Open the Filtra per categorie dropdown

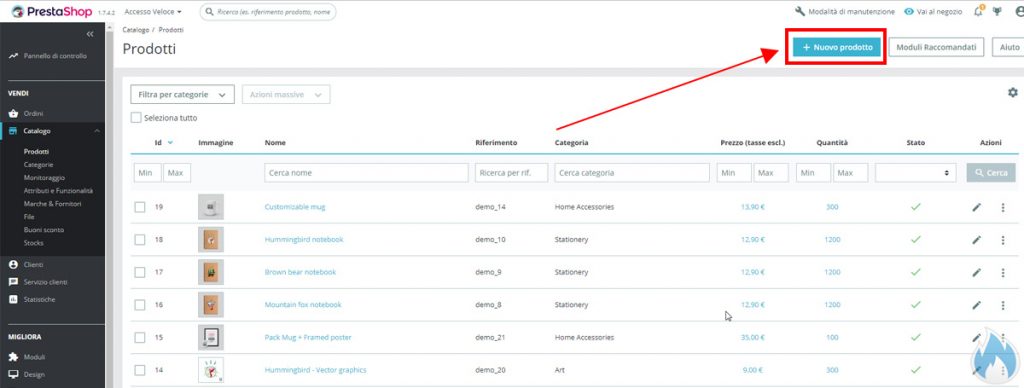(x=182, y=95)
